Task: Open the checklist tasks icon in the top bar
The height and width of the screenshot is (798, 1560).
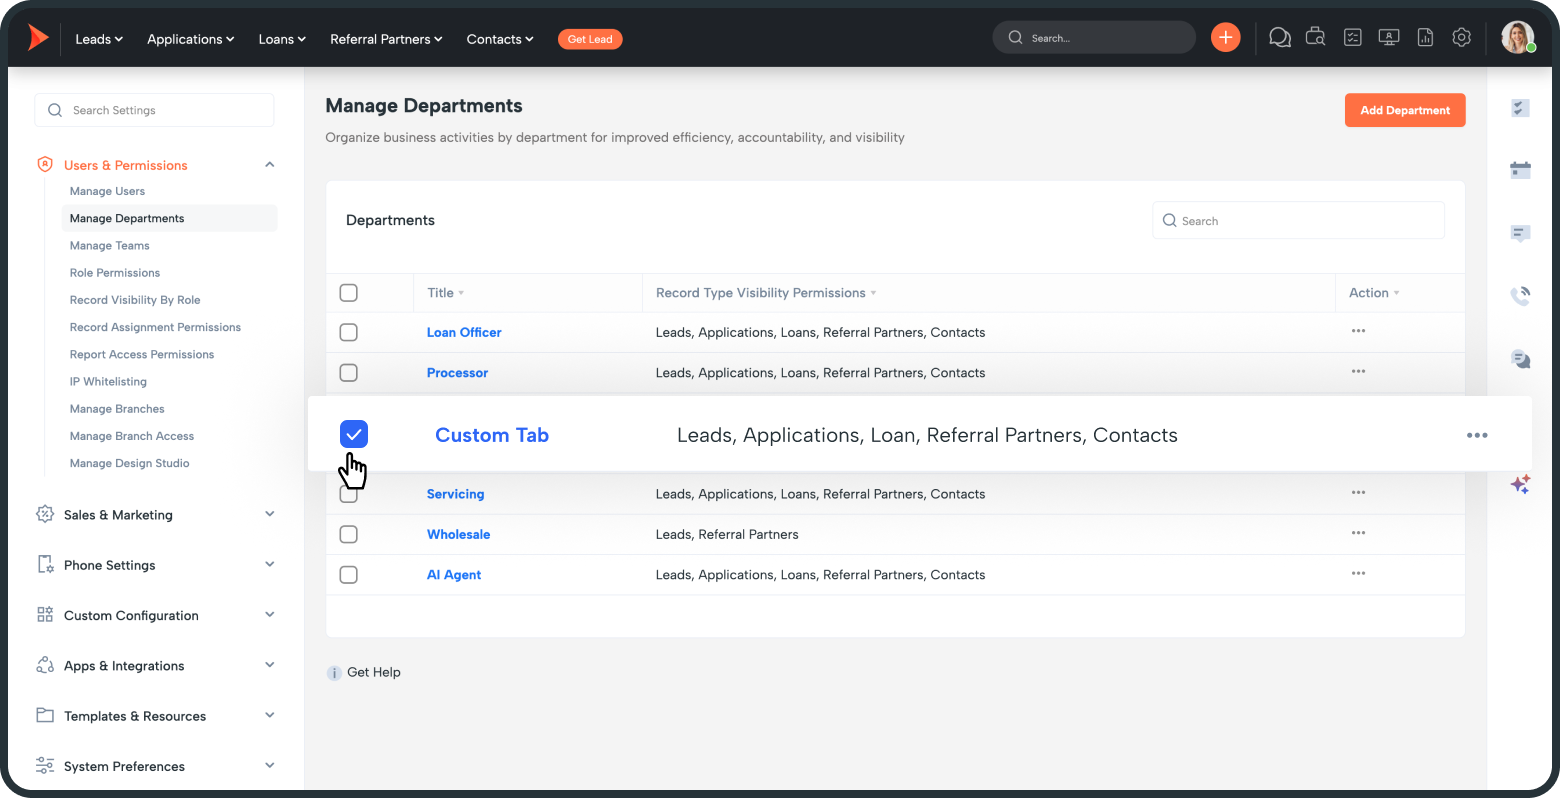Action: point(1352,38)
